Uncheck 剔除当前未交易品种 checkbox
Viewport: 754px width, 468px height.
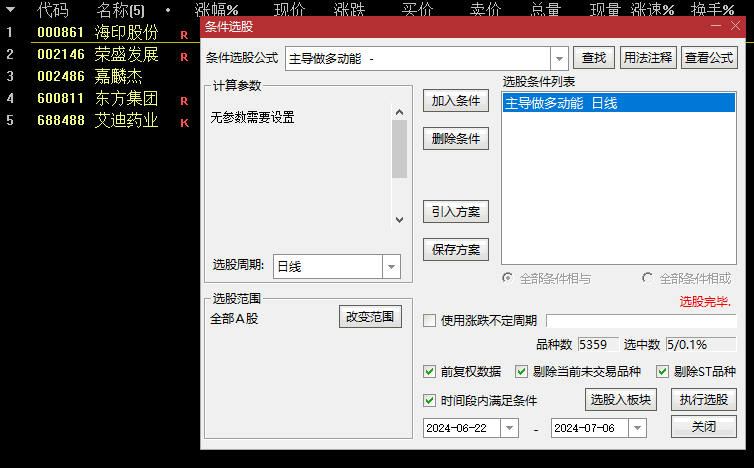pos(521,371)
